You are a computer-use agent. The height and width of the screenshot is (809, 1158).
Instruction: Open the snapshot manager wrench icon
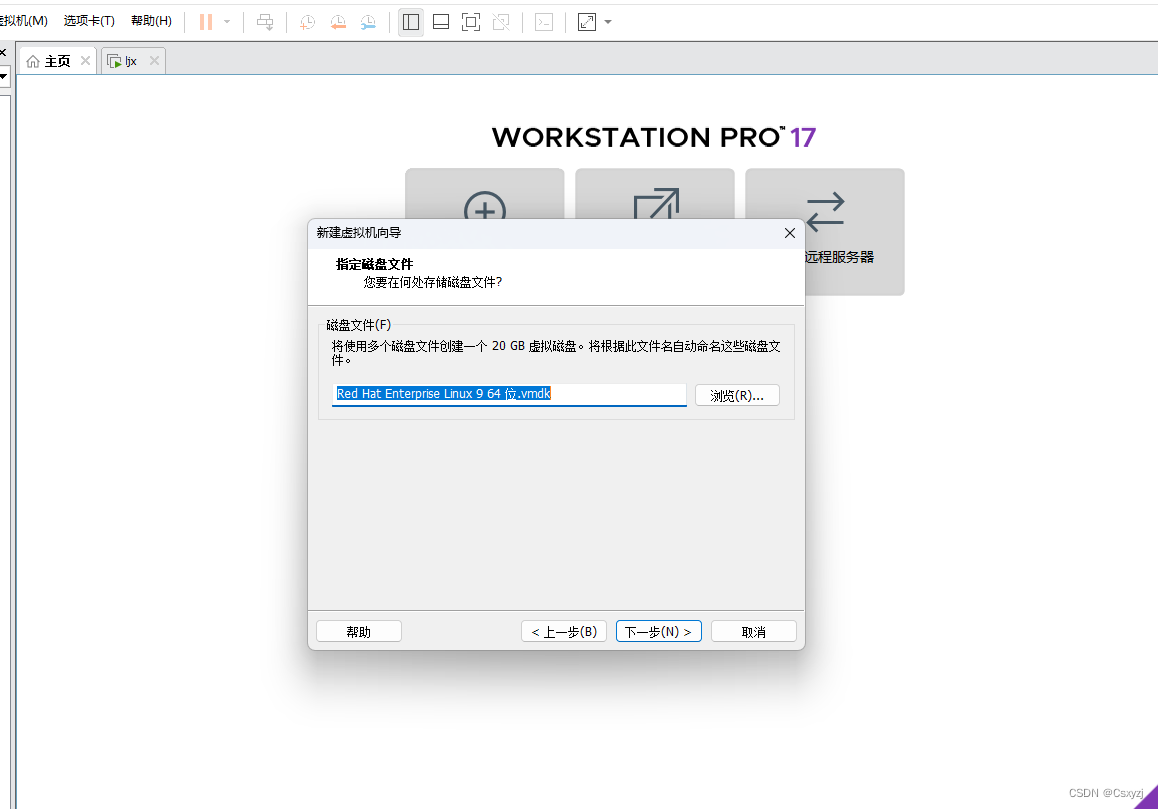368,22
